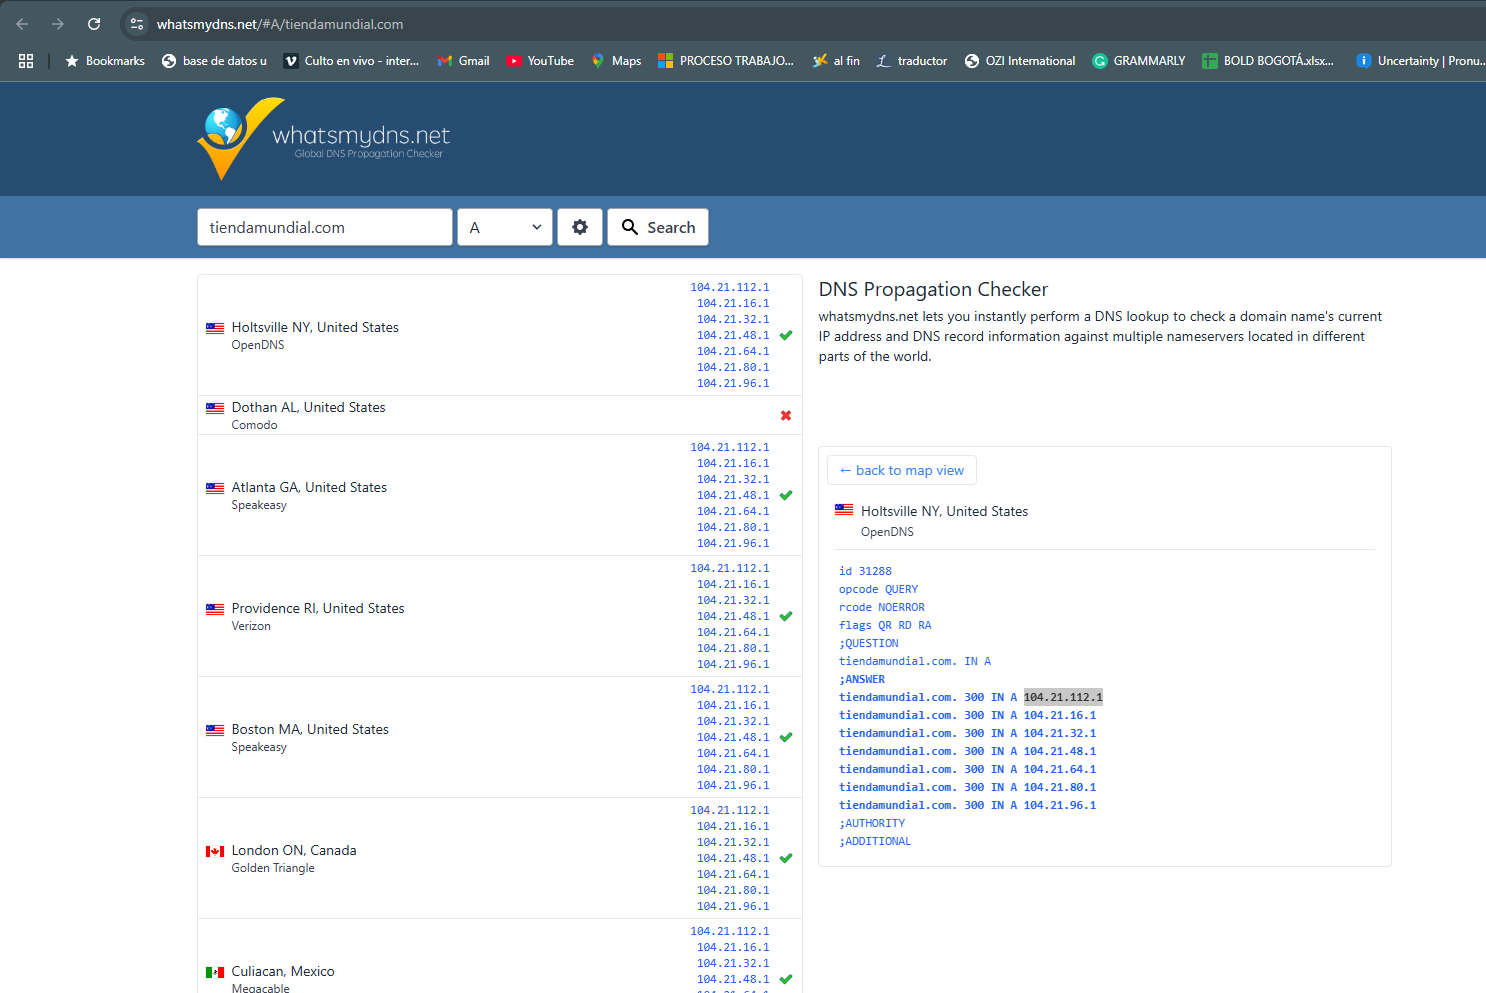The height and width of the screenshot is (993, 1486).
Task: Open the YouTube bookmark
Action: coord(540,61)
